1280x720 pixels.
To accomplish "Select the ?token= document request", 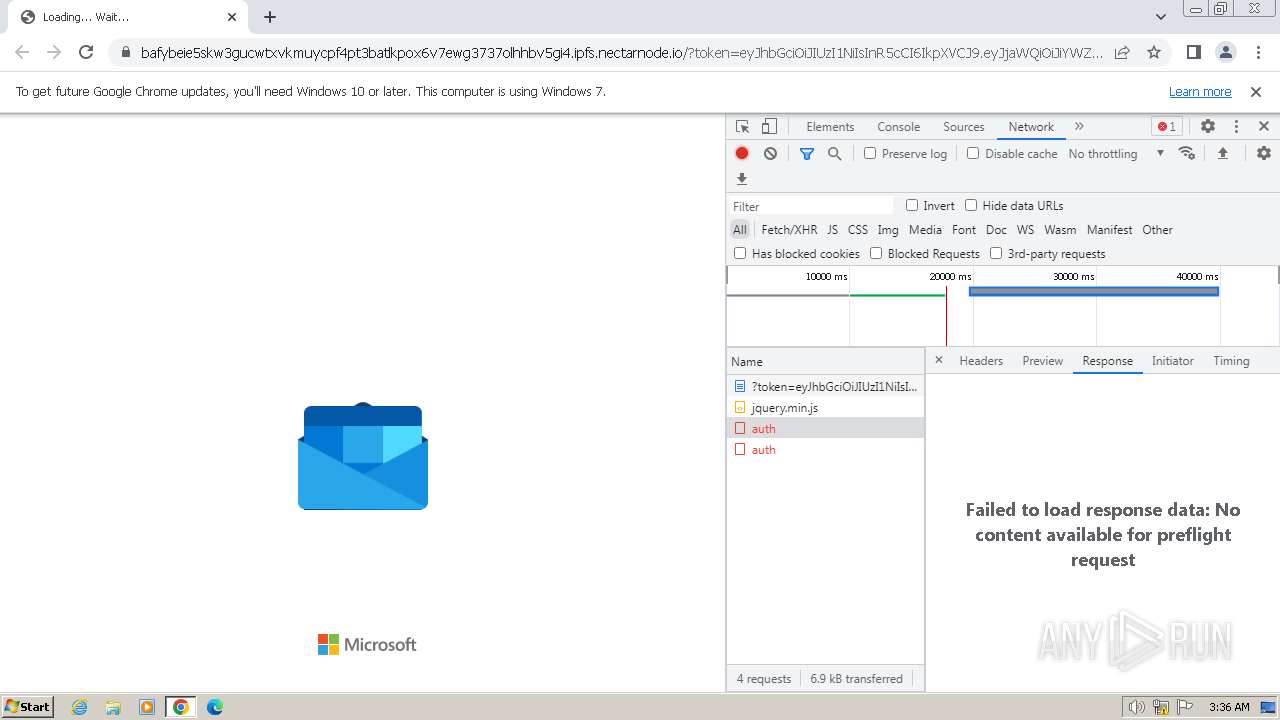I will 825,386.
